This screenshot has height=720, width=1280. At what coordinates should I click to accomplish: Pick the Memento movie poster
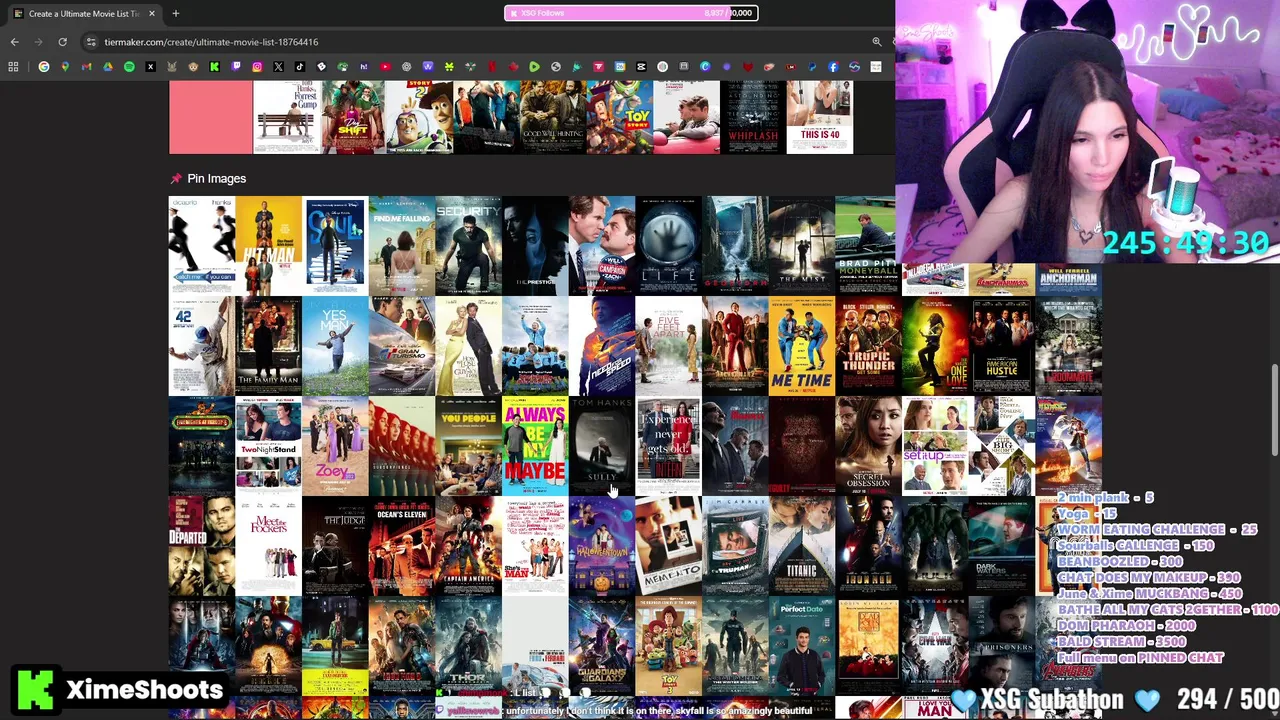coord(668,546)
